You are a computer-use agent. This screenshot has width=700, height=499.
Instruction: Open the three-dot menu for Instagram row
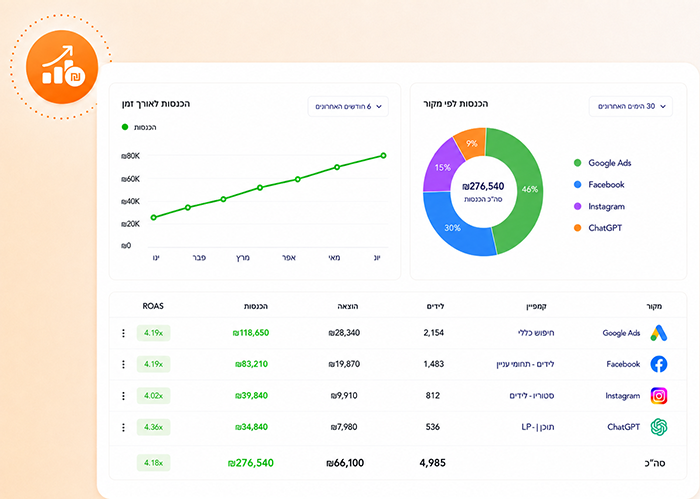(x=123, y=396)
